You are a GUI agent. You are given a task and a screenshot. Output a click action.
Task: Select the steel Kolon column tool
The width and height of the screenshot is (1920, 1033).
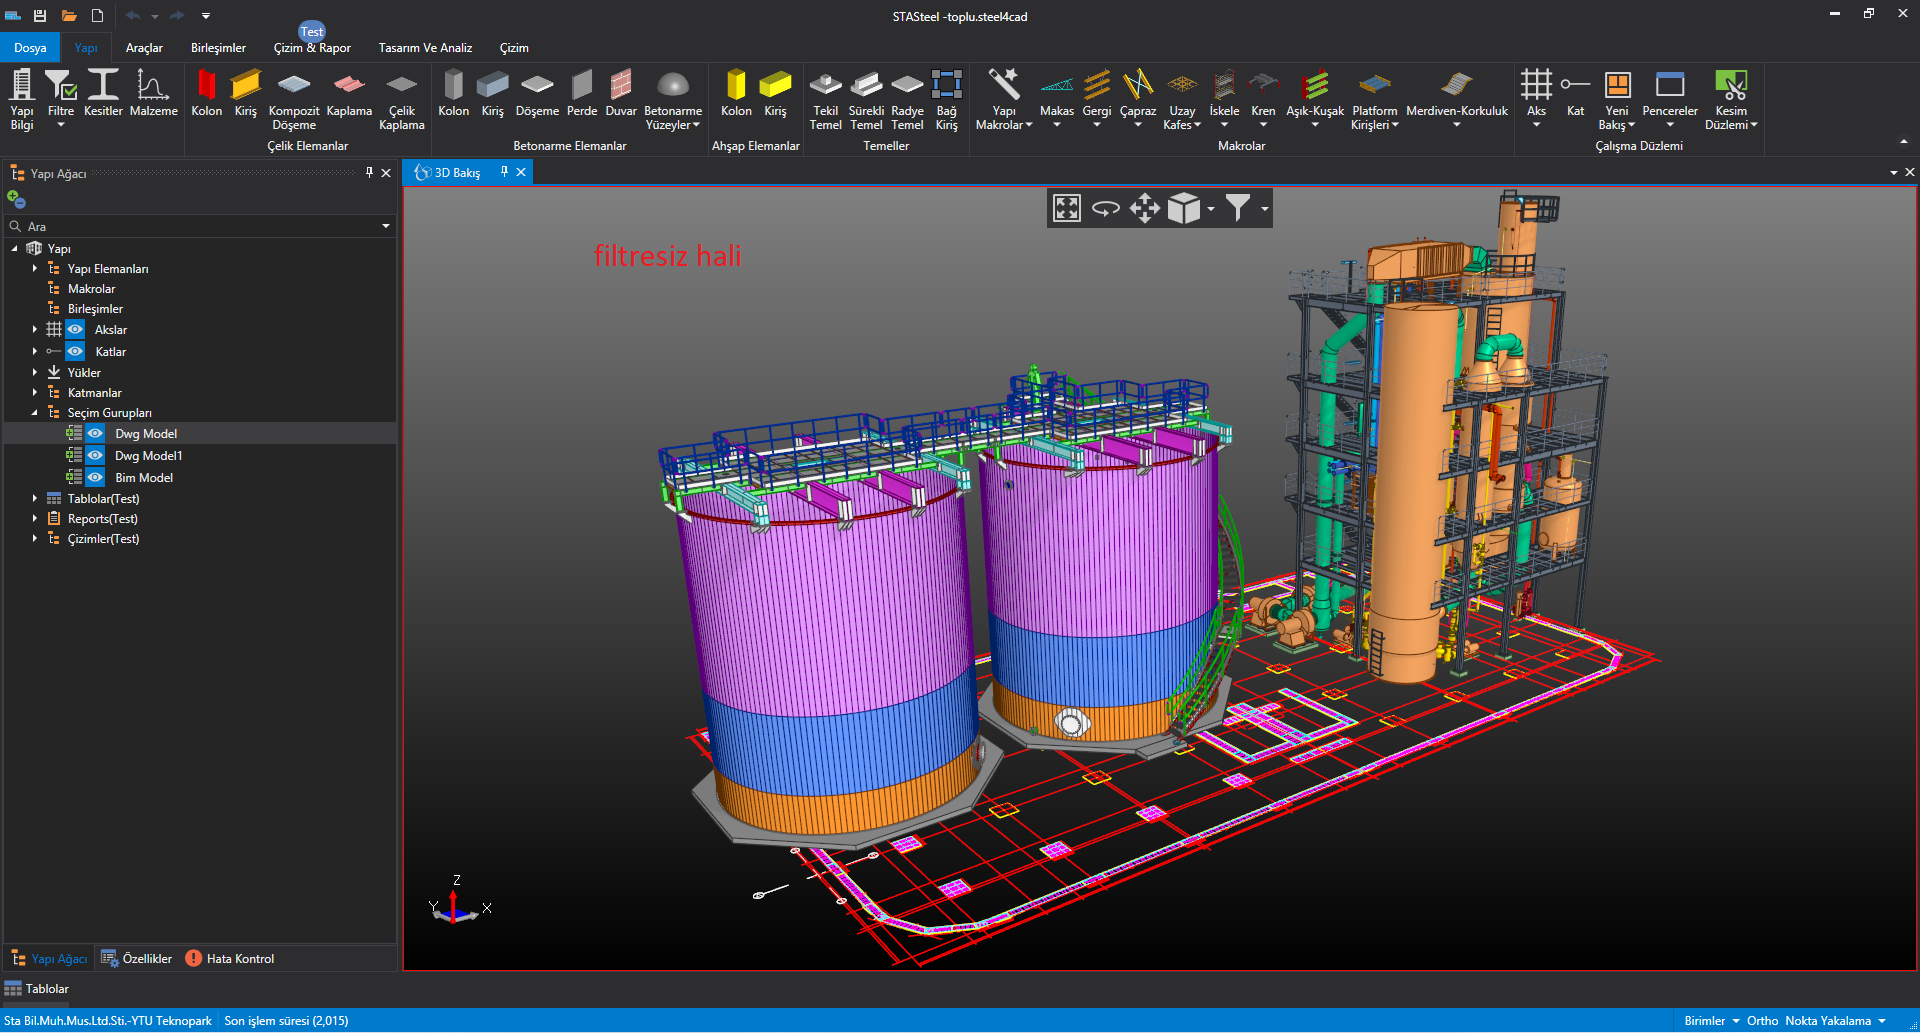(x=206, y=94)
